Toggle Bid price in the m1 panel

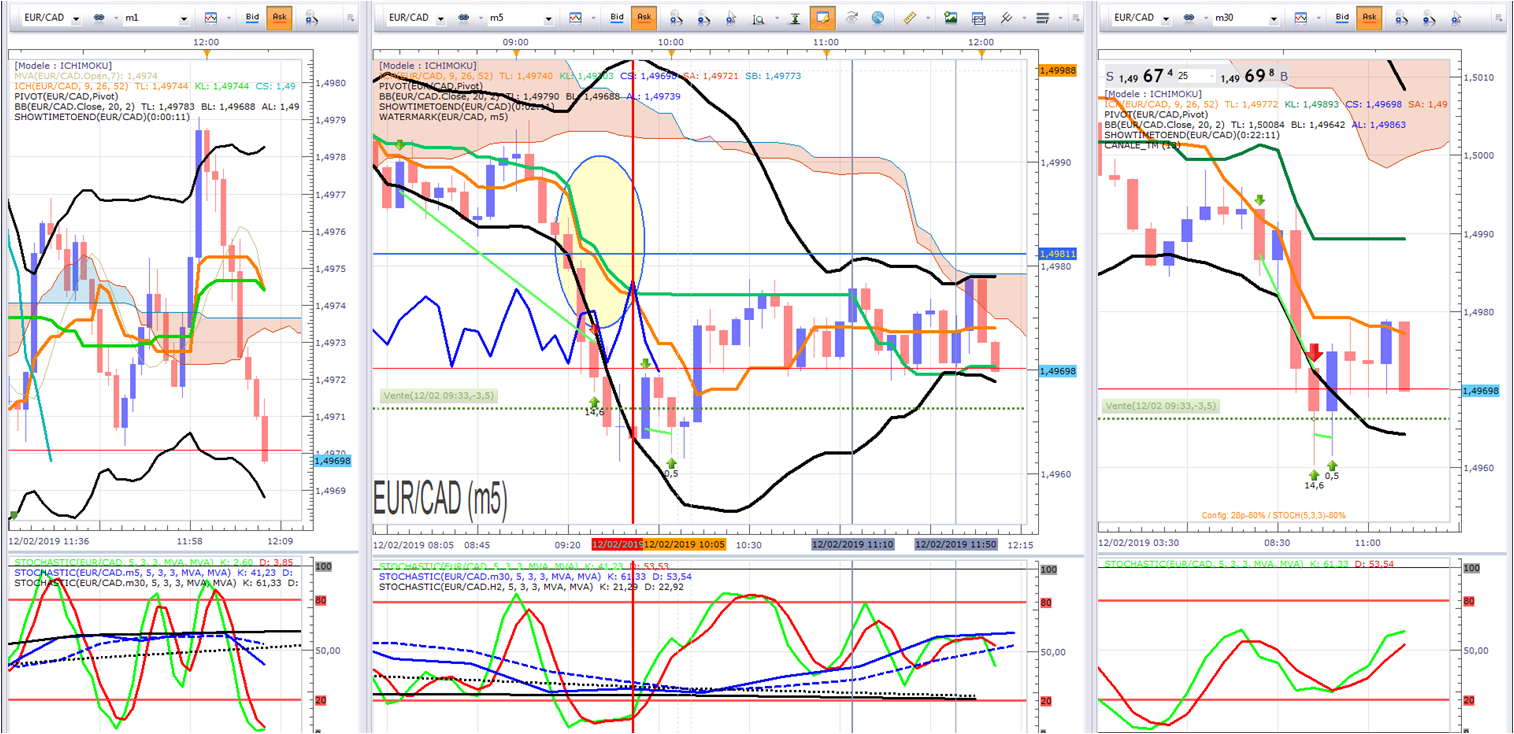[252, 18]
